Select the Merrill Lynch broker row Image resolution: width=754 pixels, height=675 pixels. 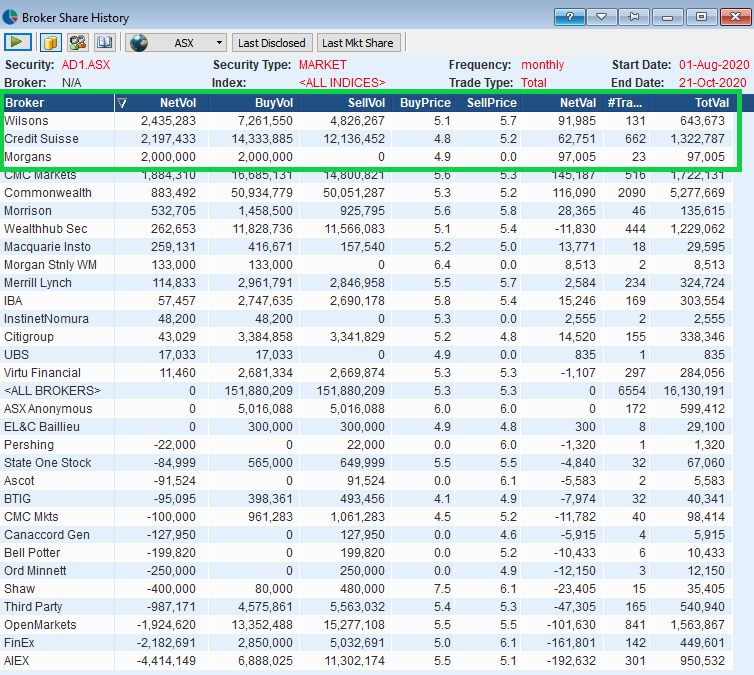pyautogui.click(x=368, y=283)
